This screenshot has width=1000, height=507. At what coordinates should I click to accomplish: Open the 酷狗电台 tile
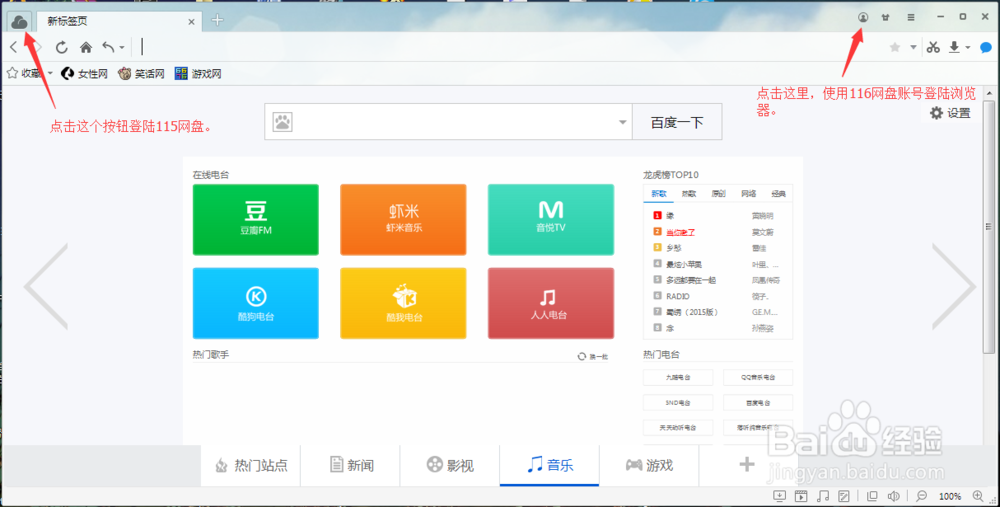(x=256, y=303)
